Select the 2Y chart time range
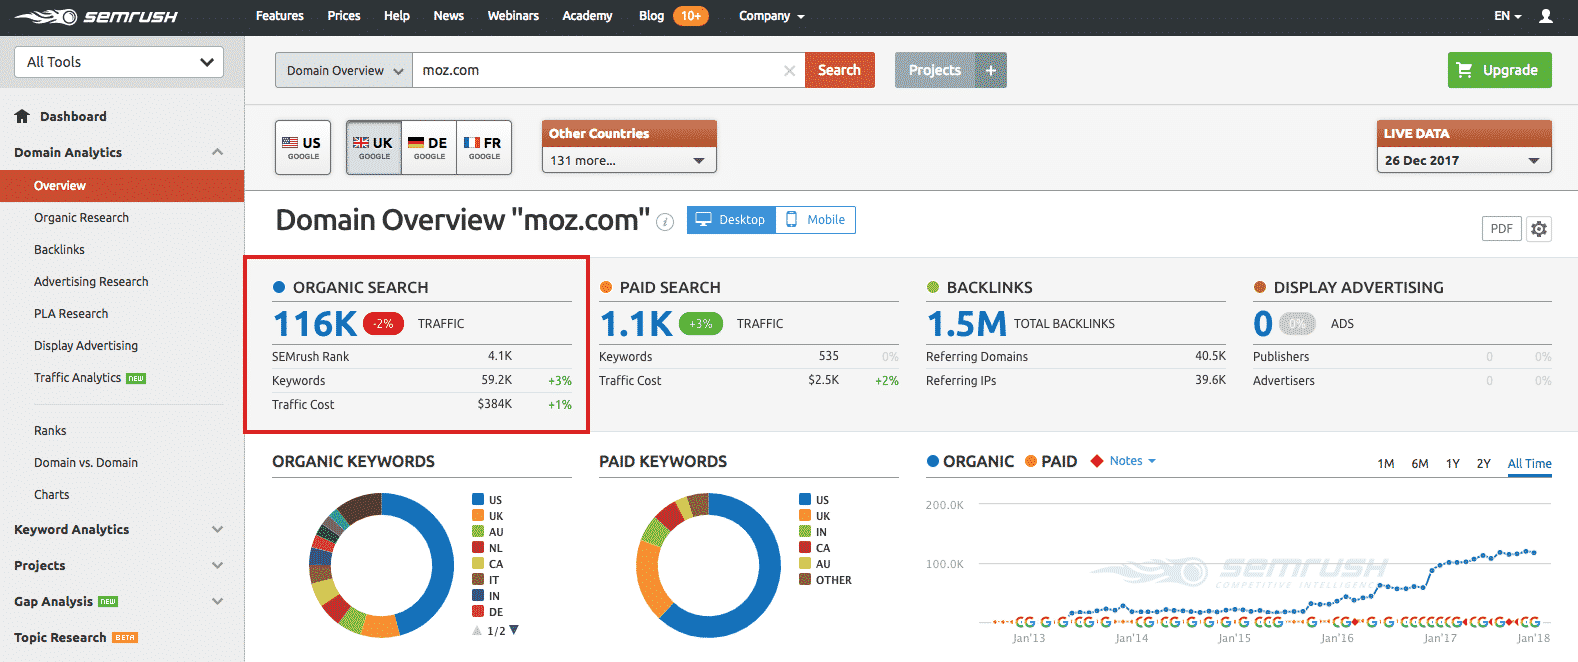Image resolution: width=1578 pixels, height=662 pixels. pyautogui.click(x=1484, y=464)
